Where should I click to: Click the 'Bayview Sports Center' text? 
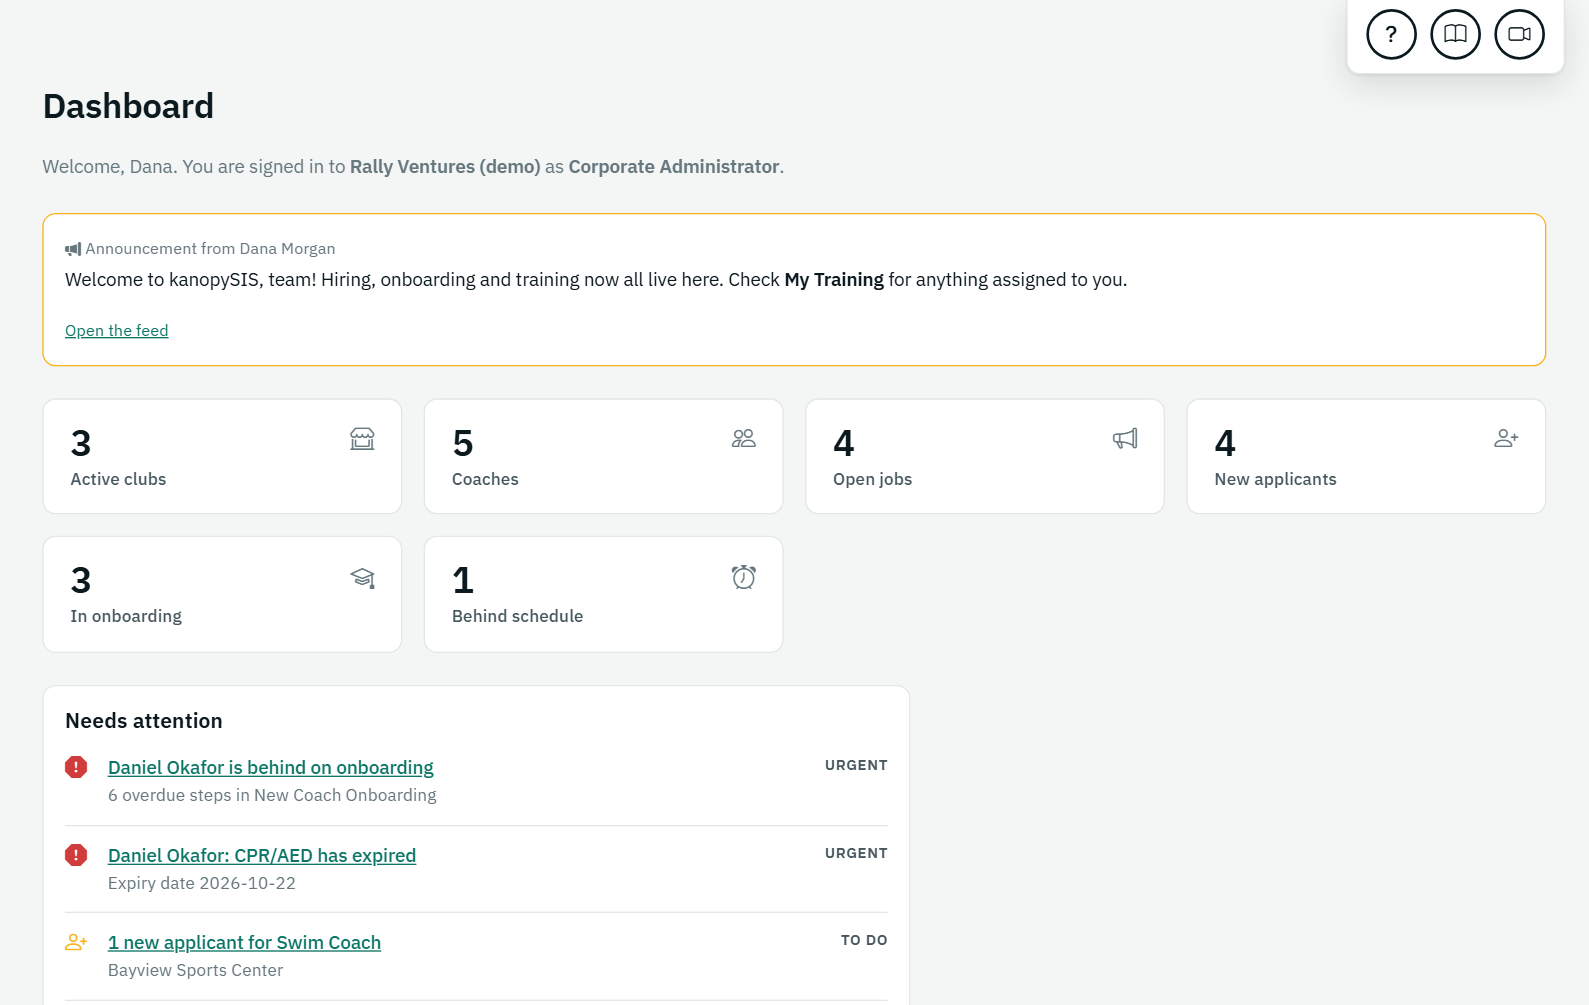(195, 971)
